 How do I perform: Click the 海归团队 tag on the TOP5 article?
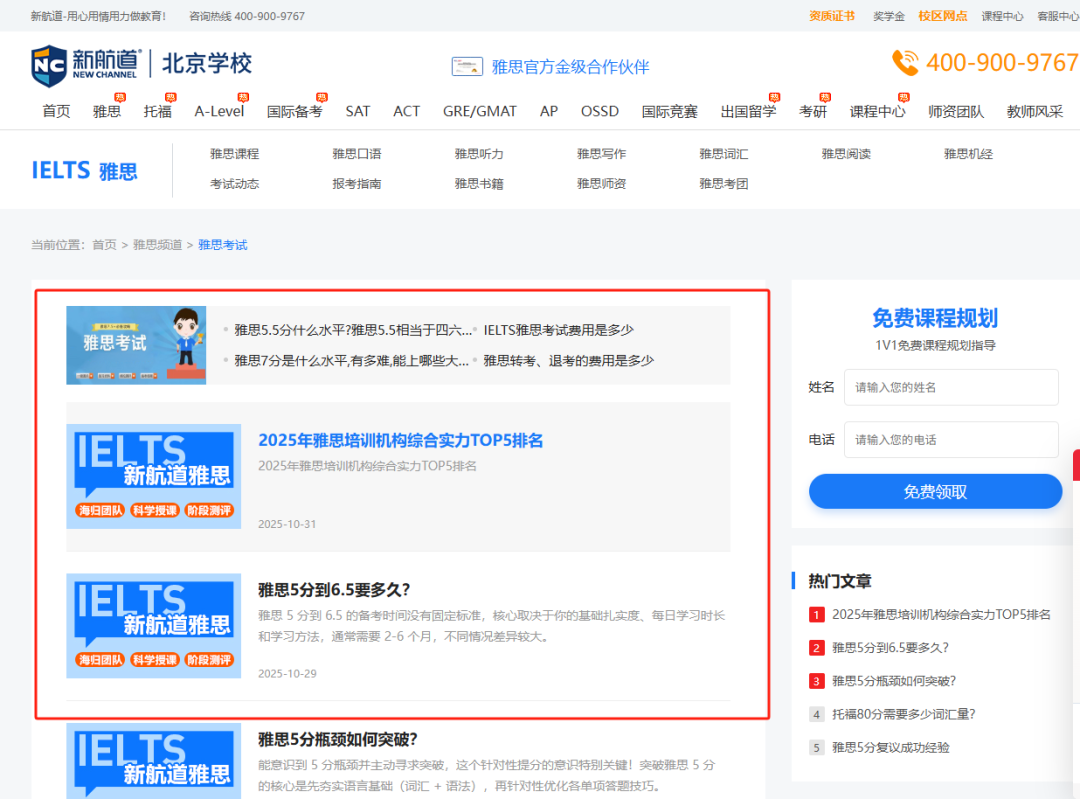100,510
